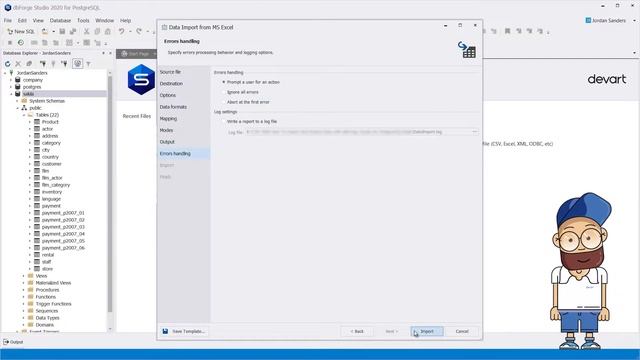Click the Redo arrow icon
Image resolution: width=640 pixels, height=360 pixels.
click(x=139, y=31)
